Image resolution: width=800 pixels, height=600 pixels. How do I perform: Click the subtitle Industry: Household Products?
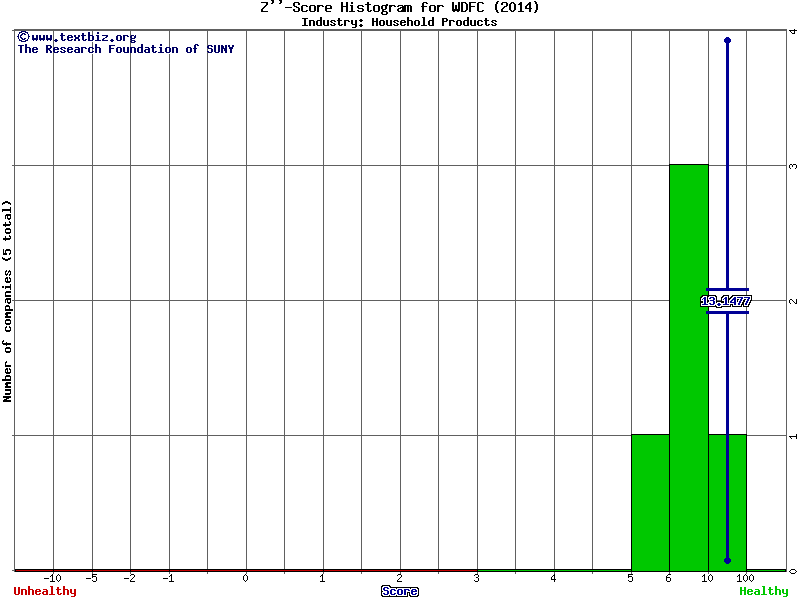click(399, 22)
